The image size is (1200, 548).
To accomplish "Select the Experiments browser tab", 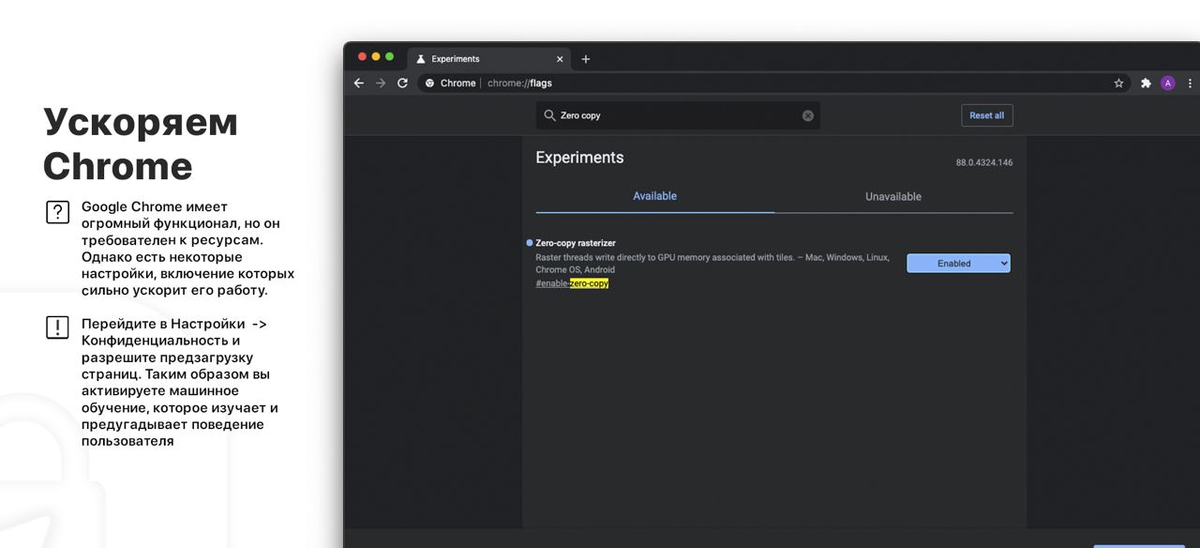I will (x=490, y=59).
